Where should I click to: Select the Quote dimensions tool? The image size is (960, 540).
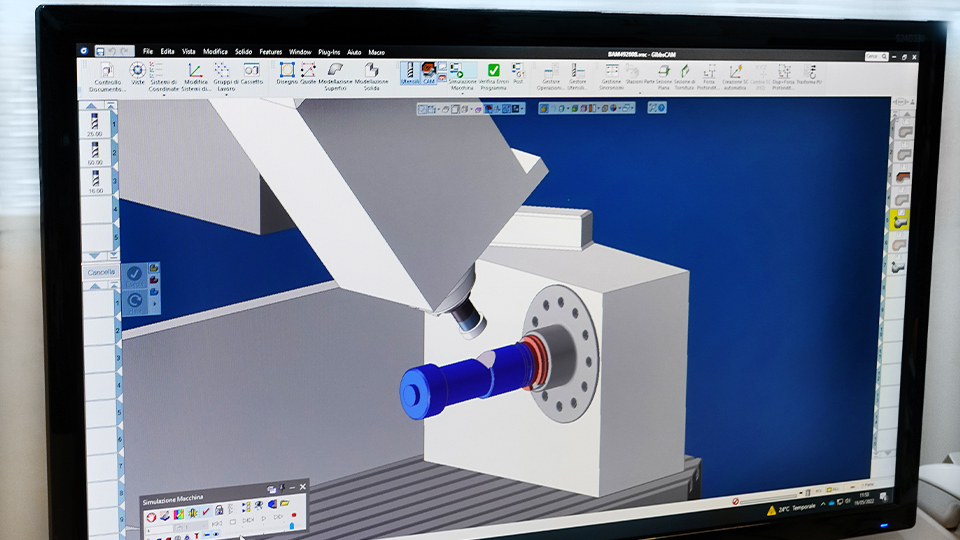click(x=308, y=72)
